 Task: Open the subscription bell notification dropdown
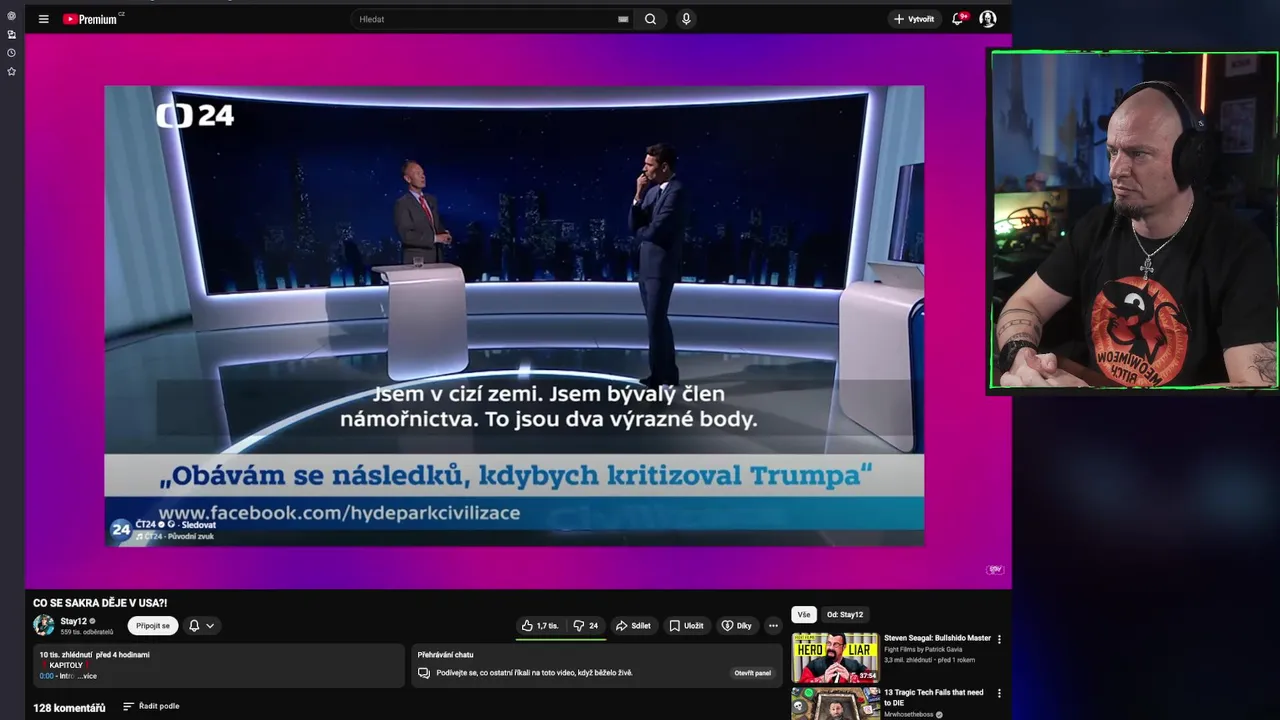tap(201, 626)
